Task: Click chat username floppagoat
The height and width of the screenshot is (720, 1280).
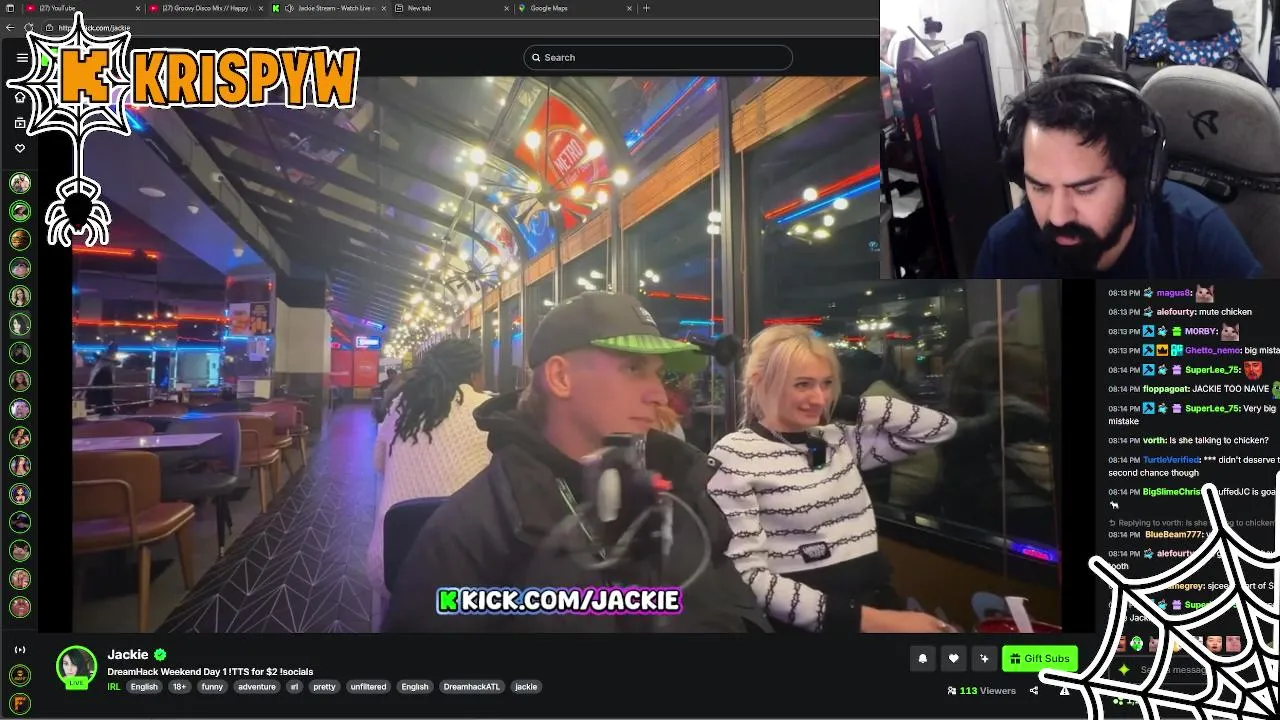Action: pyautogui.click(x=1166, y=389)
